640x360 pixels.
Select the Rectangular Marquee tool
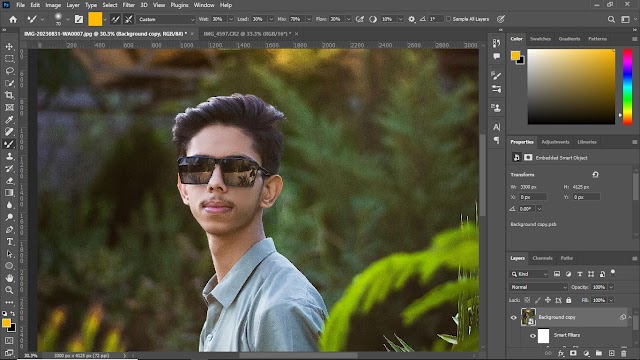click(9, 59)
